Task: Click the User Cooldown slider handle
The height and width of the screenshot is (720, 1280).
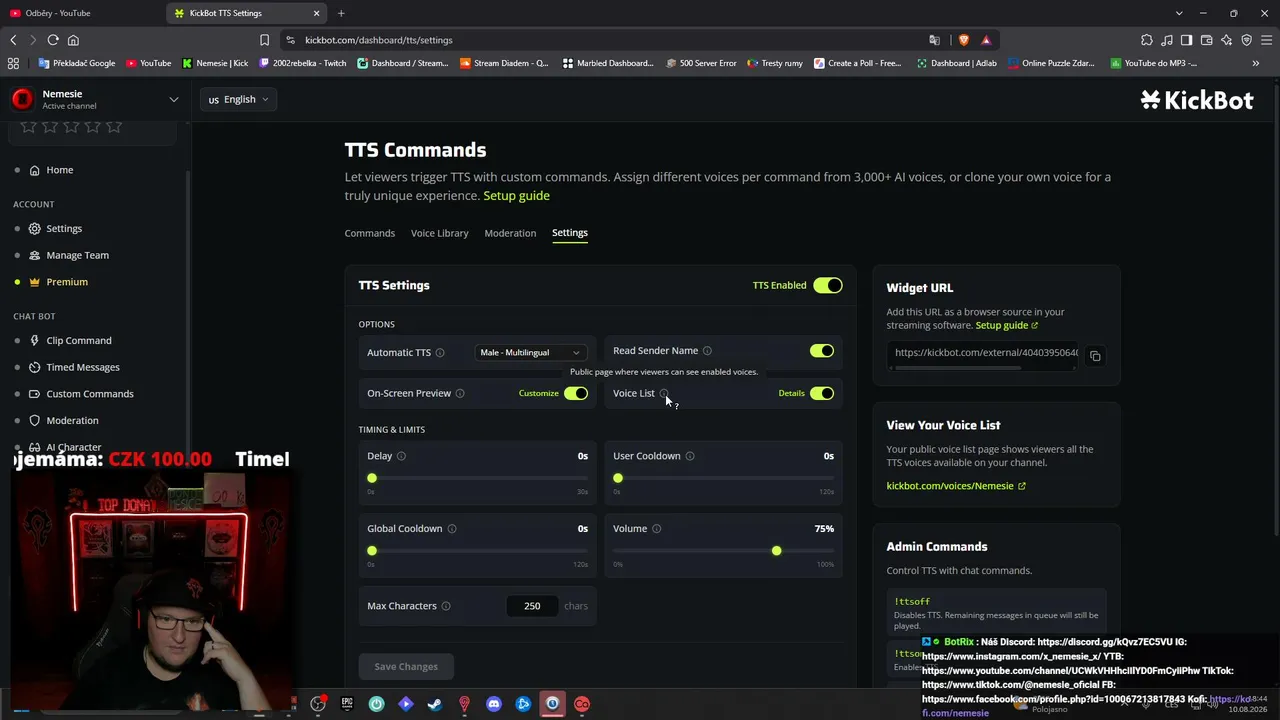Action: (618, 479)
